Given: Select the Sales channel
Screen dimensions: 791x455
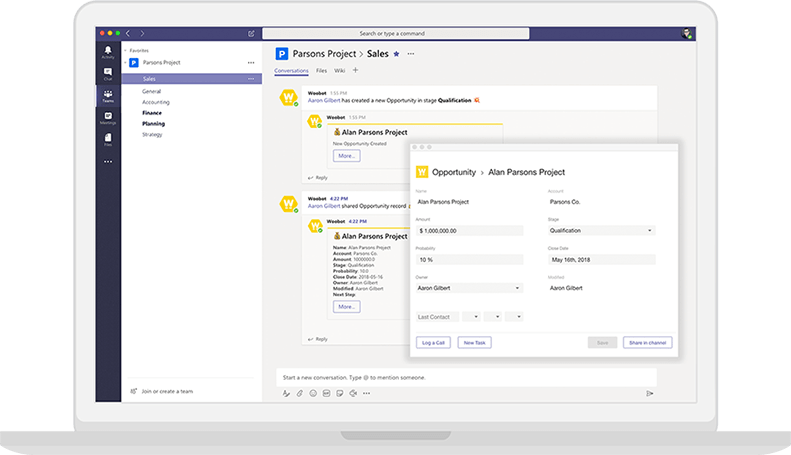Looking at the screenshot, I should click(192, 79).
